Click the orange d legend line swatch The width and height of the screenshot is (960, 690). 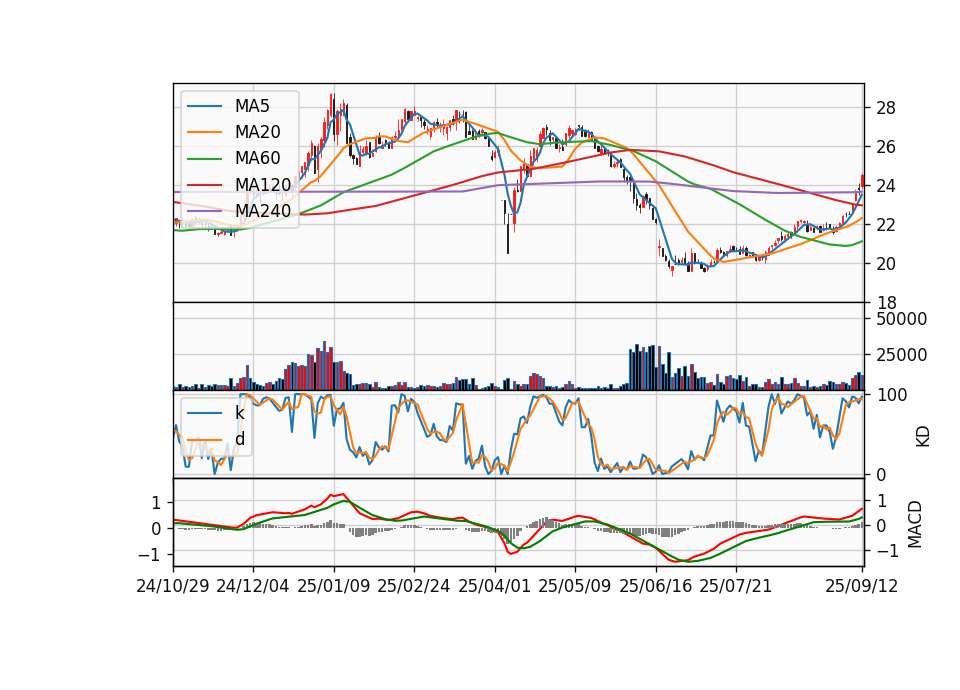point(204,440)
